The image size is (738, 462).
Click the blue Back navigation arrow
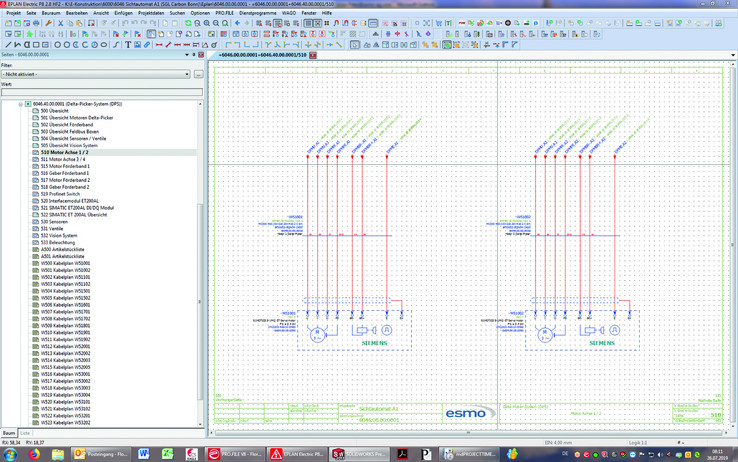click(237, 23)
